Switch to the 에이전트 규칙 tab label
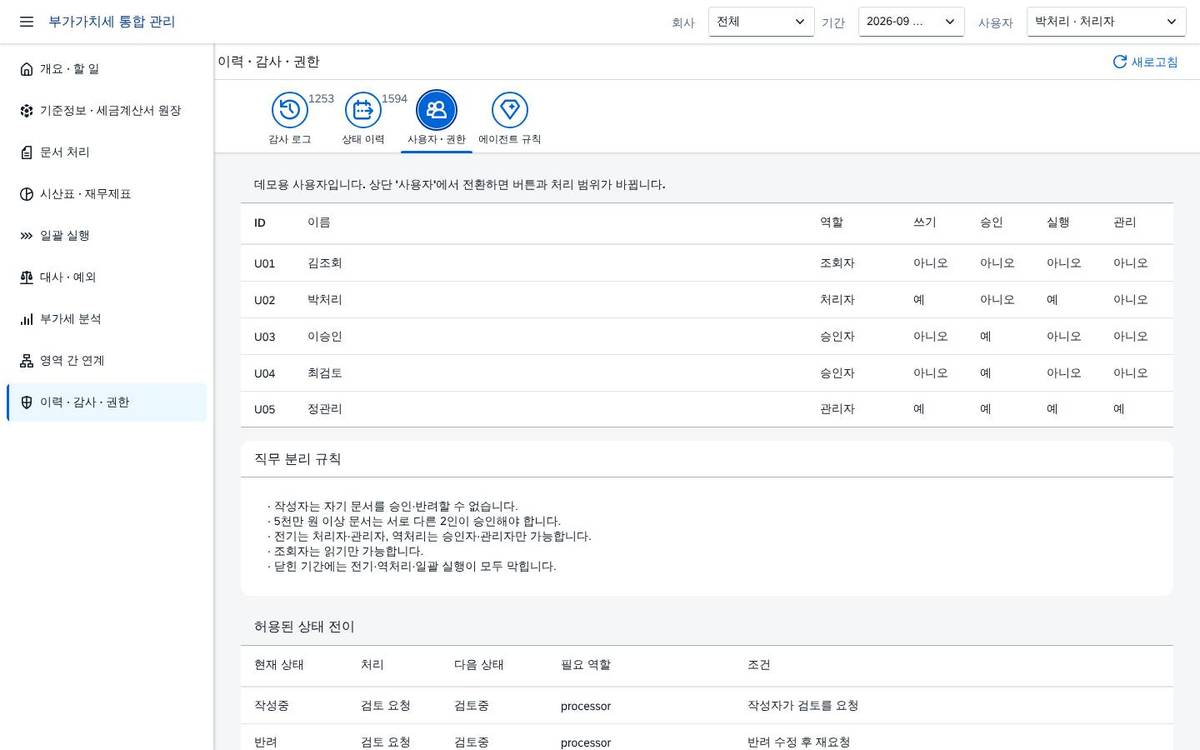 pos(510,140)
